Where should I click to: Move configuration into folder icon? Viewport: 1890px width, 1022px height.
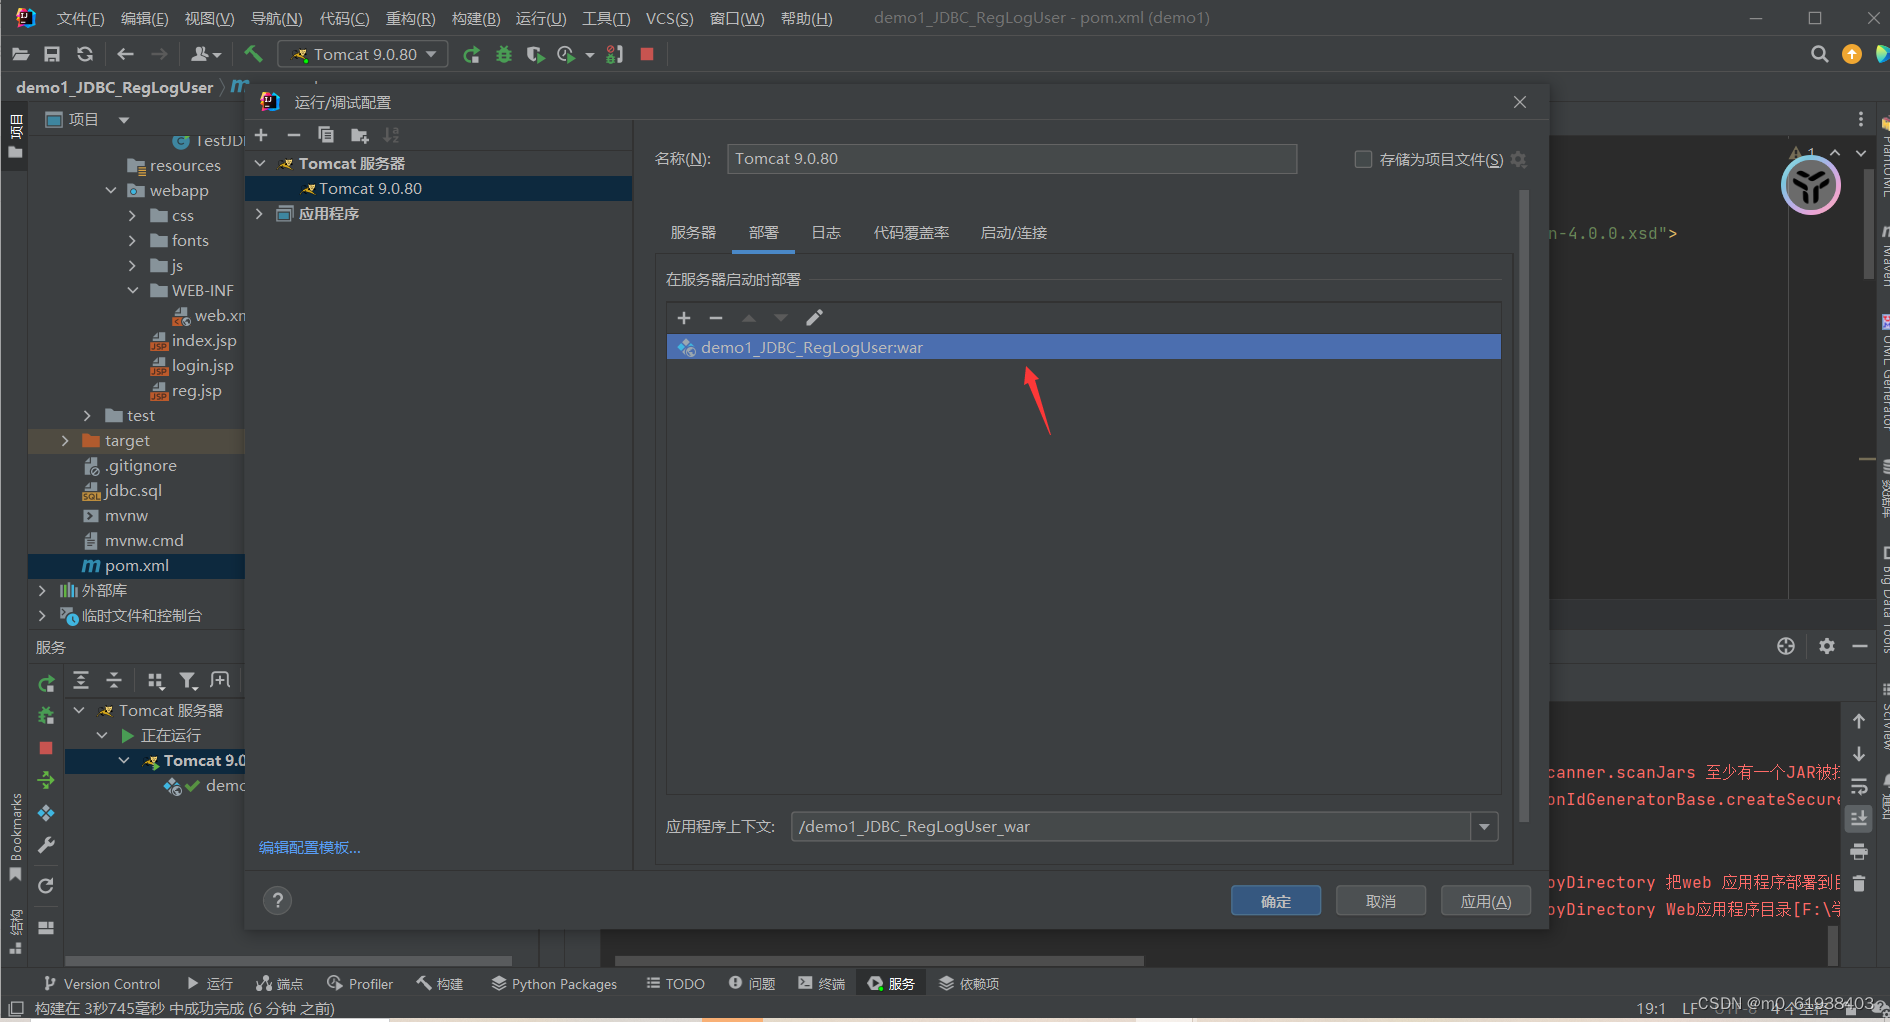click(360, 135)
